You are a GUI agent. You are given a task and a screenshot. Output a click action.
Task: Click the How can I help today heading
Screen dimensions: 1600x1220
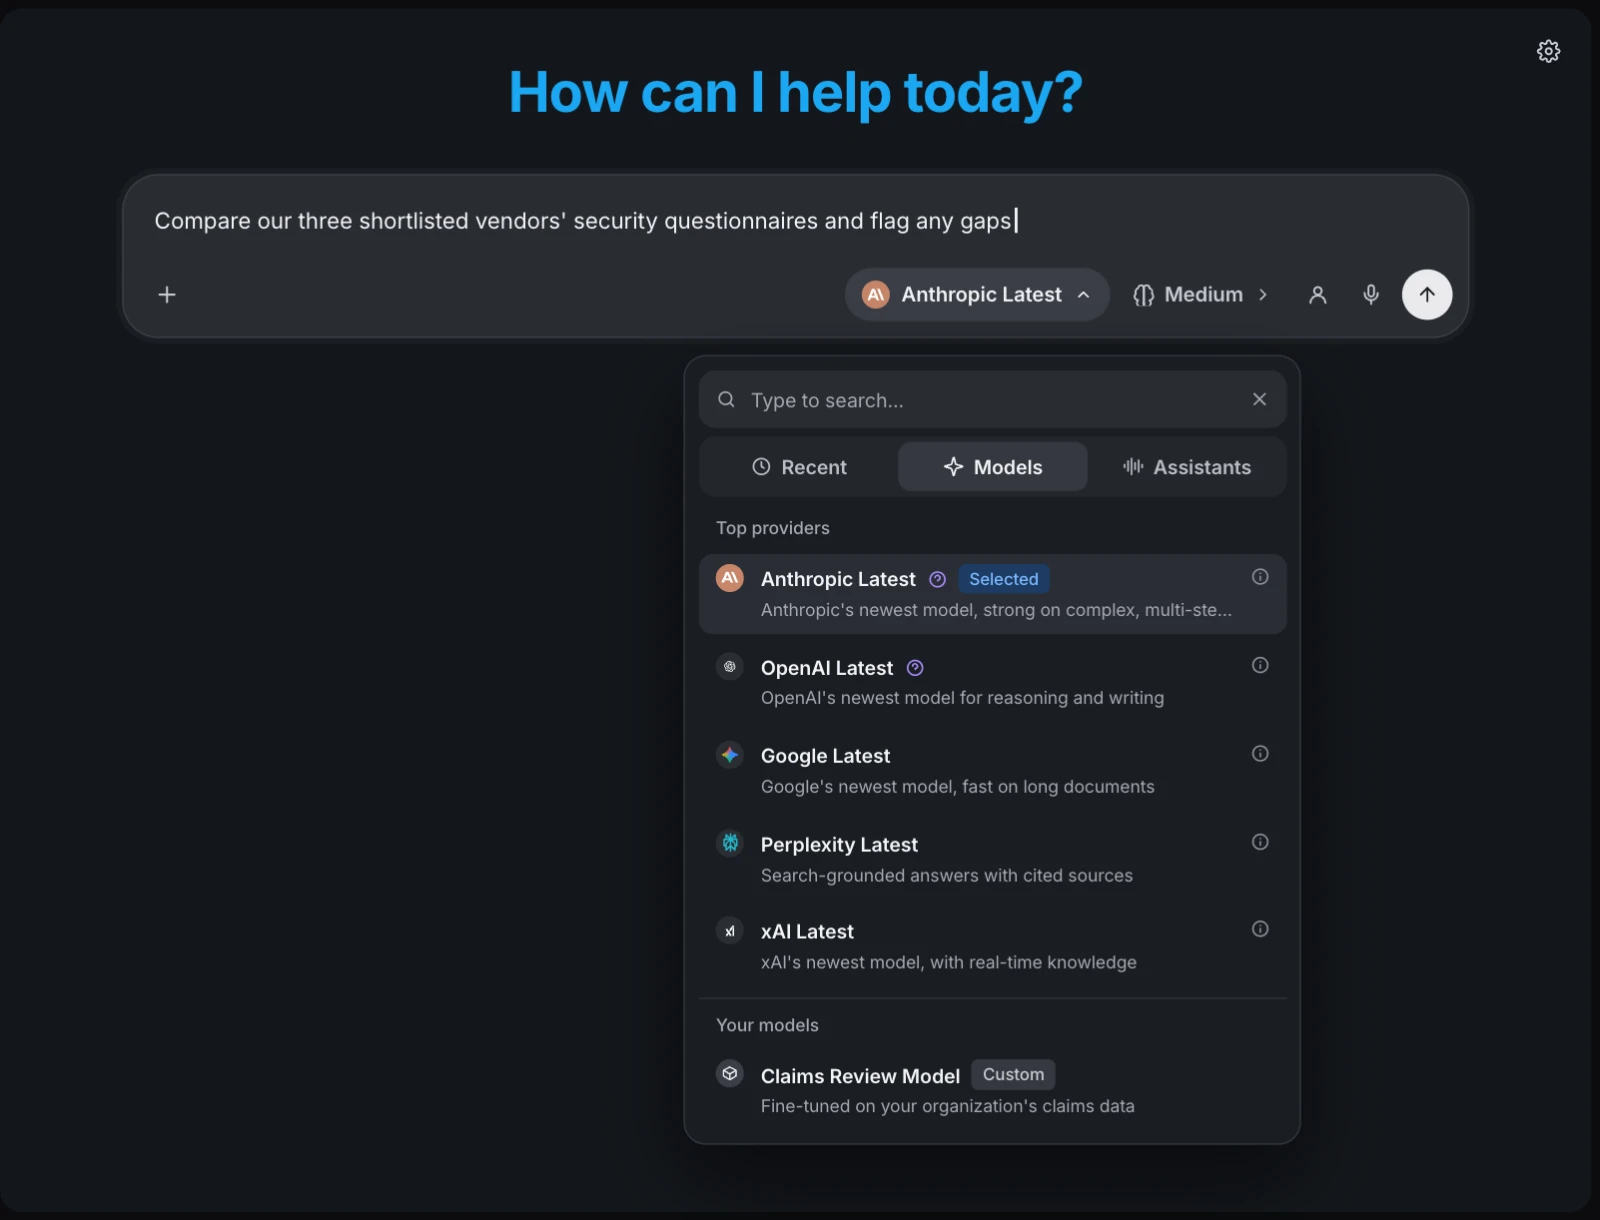tap(796, 92)
